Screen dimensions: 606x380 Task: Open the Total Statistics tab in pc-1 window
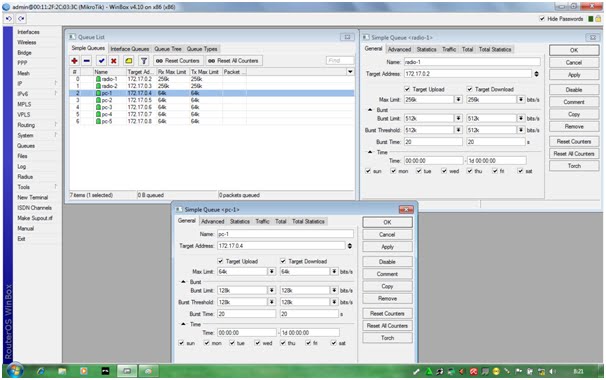pyautogui.click(x=308, y=222)
